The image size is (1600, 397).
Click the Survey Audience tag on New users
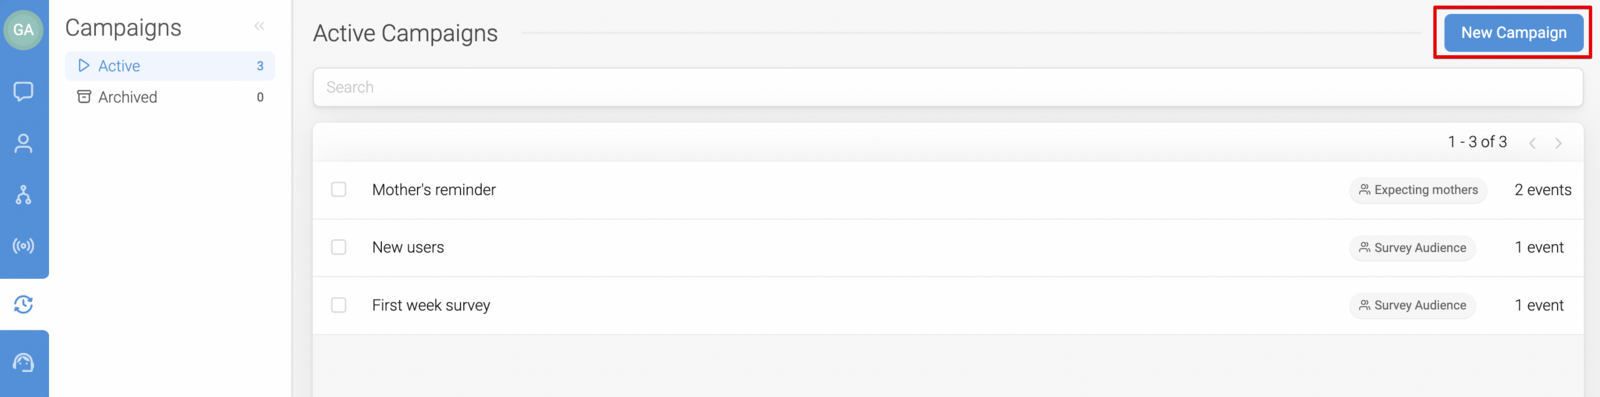(1412, 248)
